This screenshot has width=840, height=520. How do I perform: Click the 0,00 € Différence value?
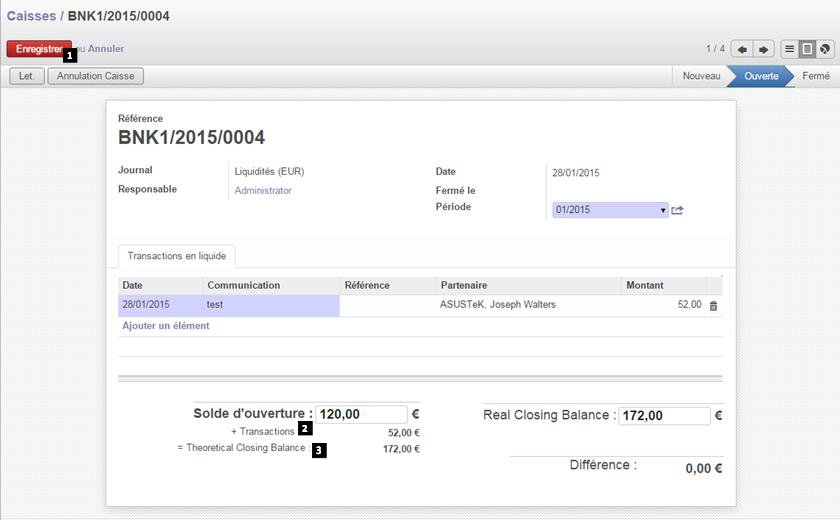(x=704, y=469)
